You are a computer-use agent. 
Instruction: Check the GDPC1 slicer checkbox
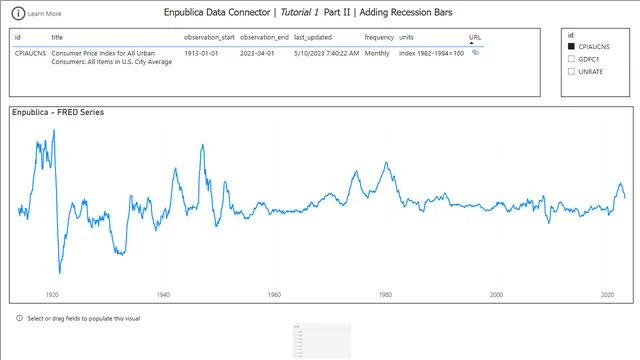click(x=571, y=59)
